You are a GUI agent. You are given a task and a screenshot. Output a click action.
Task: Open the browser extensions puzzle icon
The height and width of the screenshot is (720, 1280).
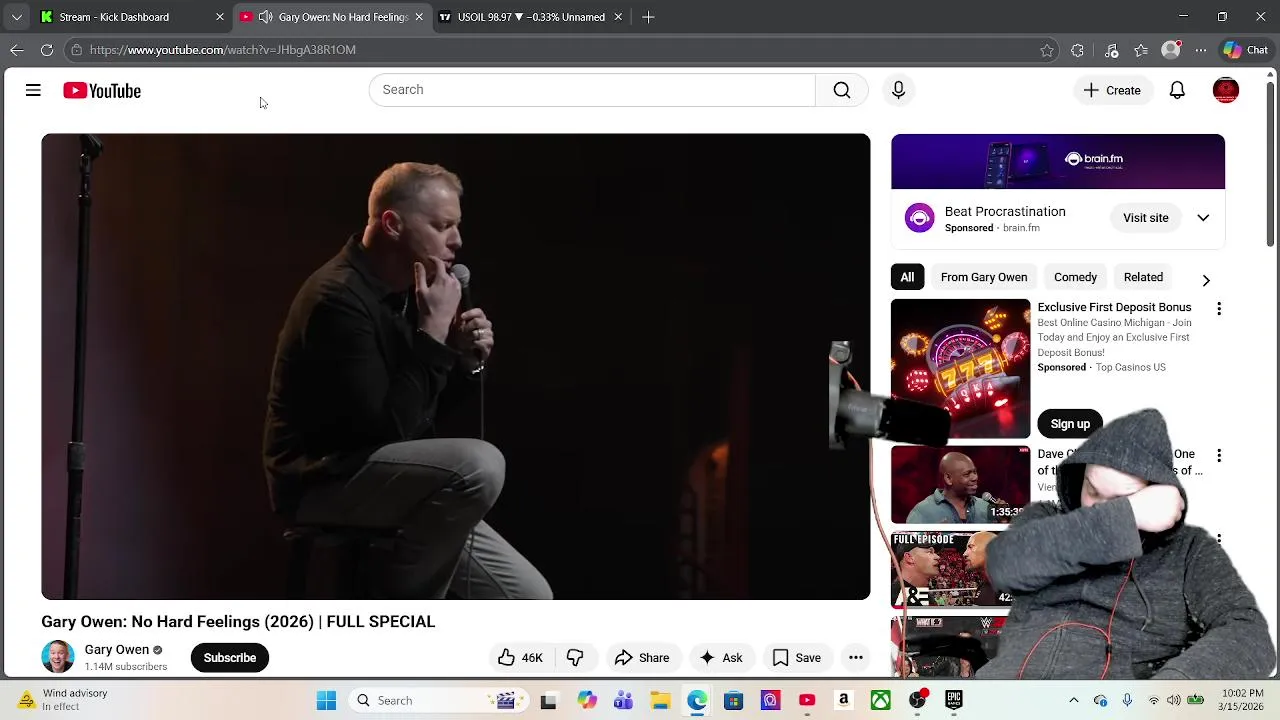(1077, 50)
